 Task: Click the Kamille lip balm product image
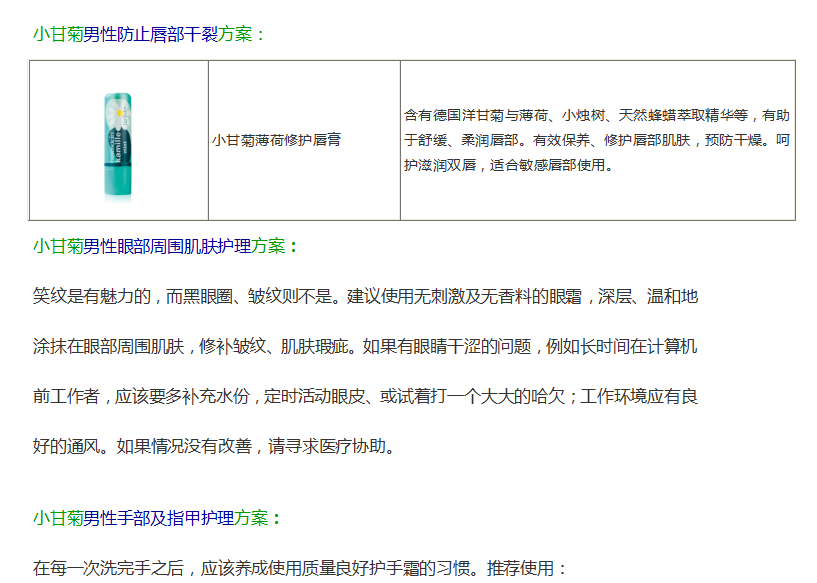coord(118,146)
